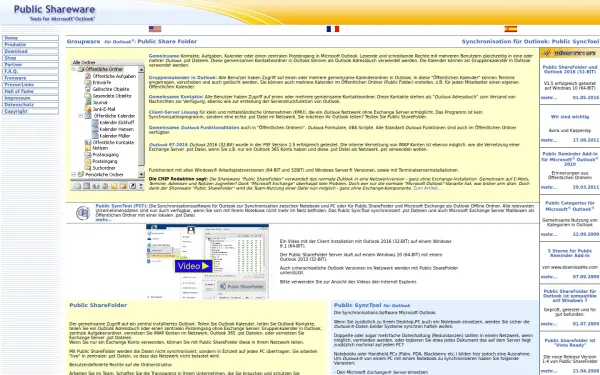Open Public ShareFolder und Outlook 2016 news headline
600x375 pixels.
click(x=570, y=69)
